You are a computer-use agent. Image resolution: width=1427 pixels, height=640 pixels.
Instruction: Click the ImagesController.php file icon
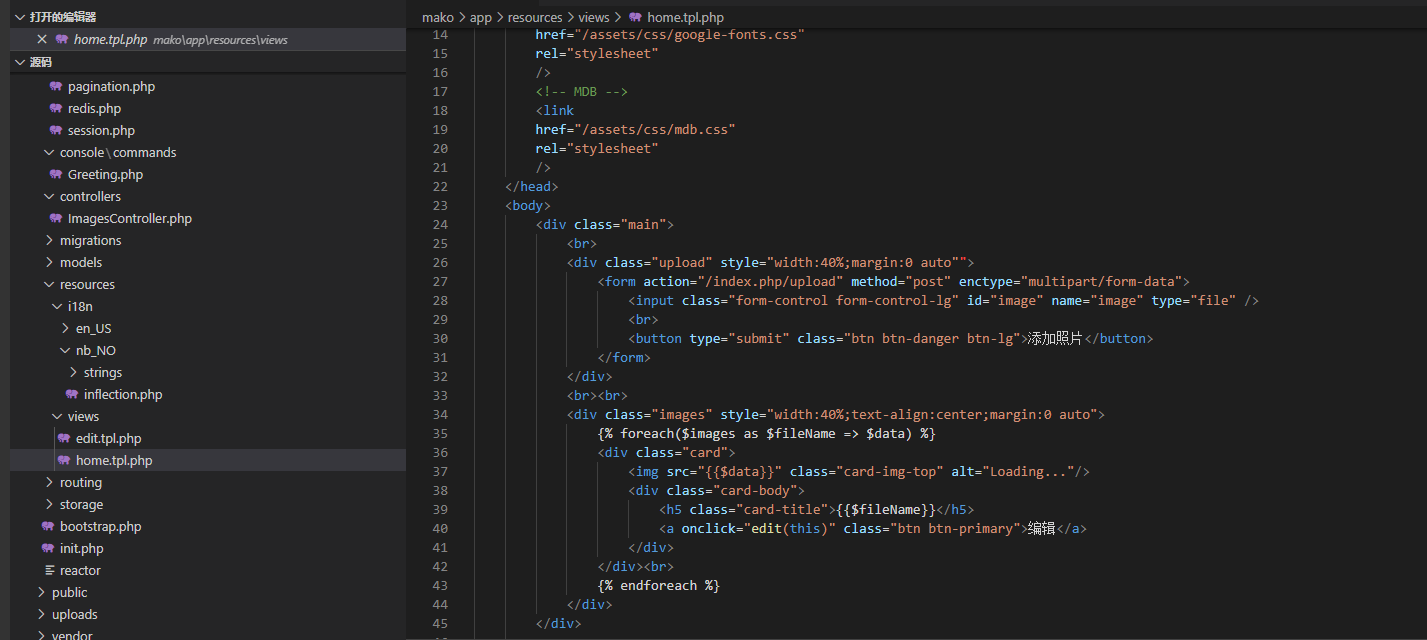point(56,219)
